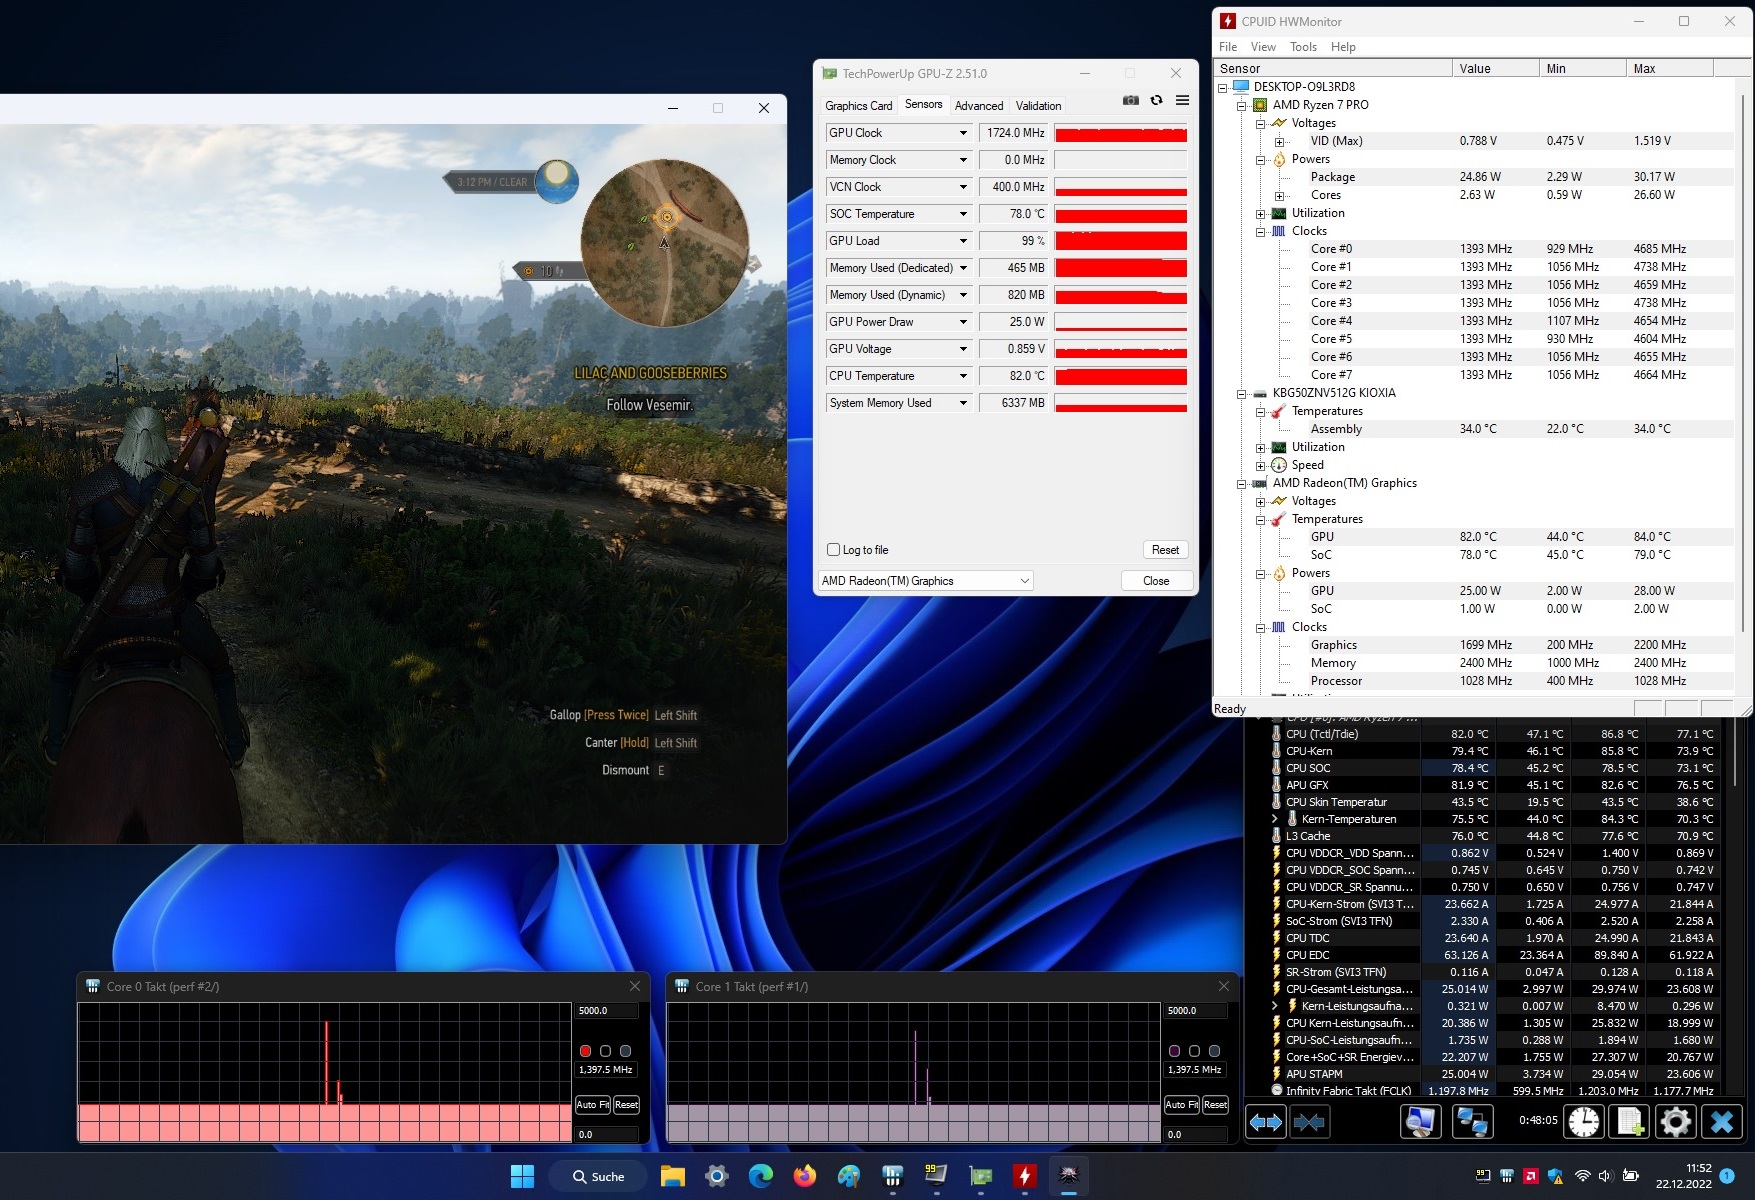Click the HWiNFO blue X close icon
This screenshot has width=1755, height=1200.
[x=1722, y=1122]
